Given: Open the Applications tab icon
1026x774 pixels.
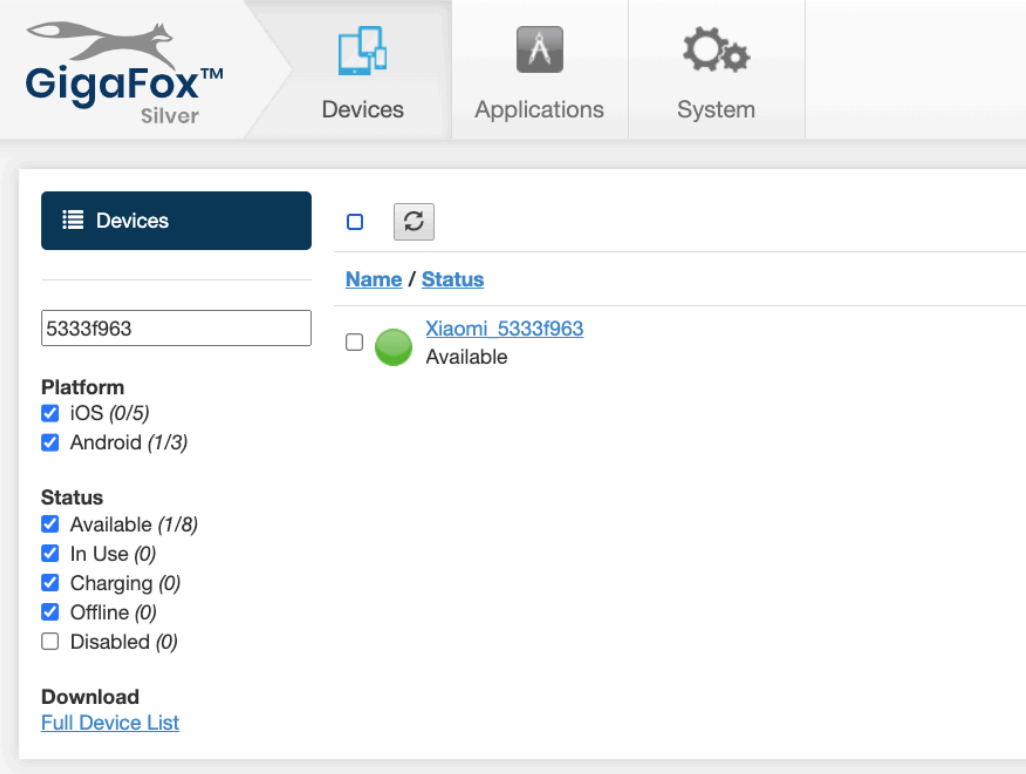Looking at the screenshot, I should point(539,49).
